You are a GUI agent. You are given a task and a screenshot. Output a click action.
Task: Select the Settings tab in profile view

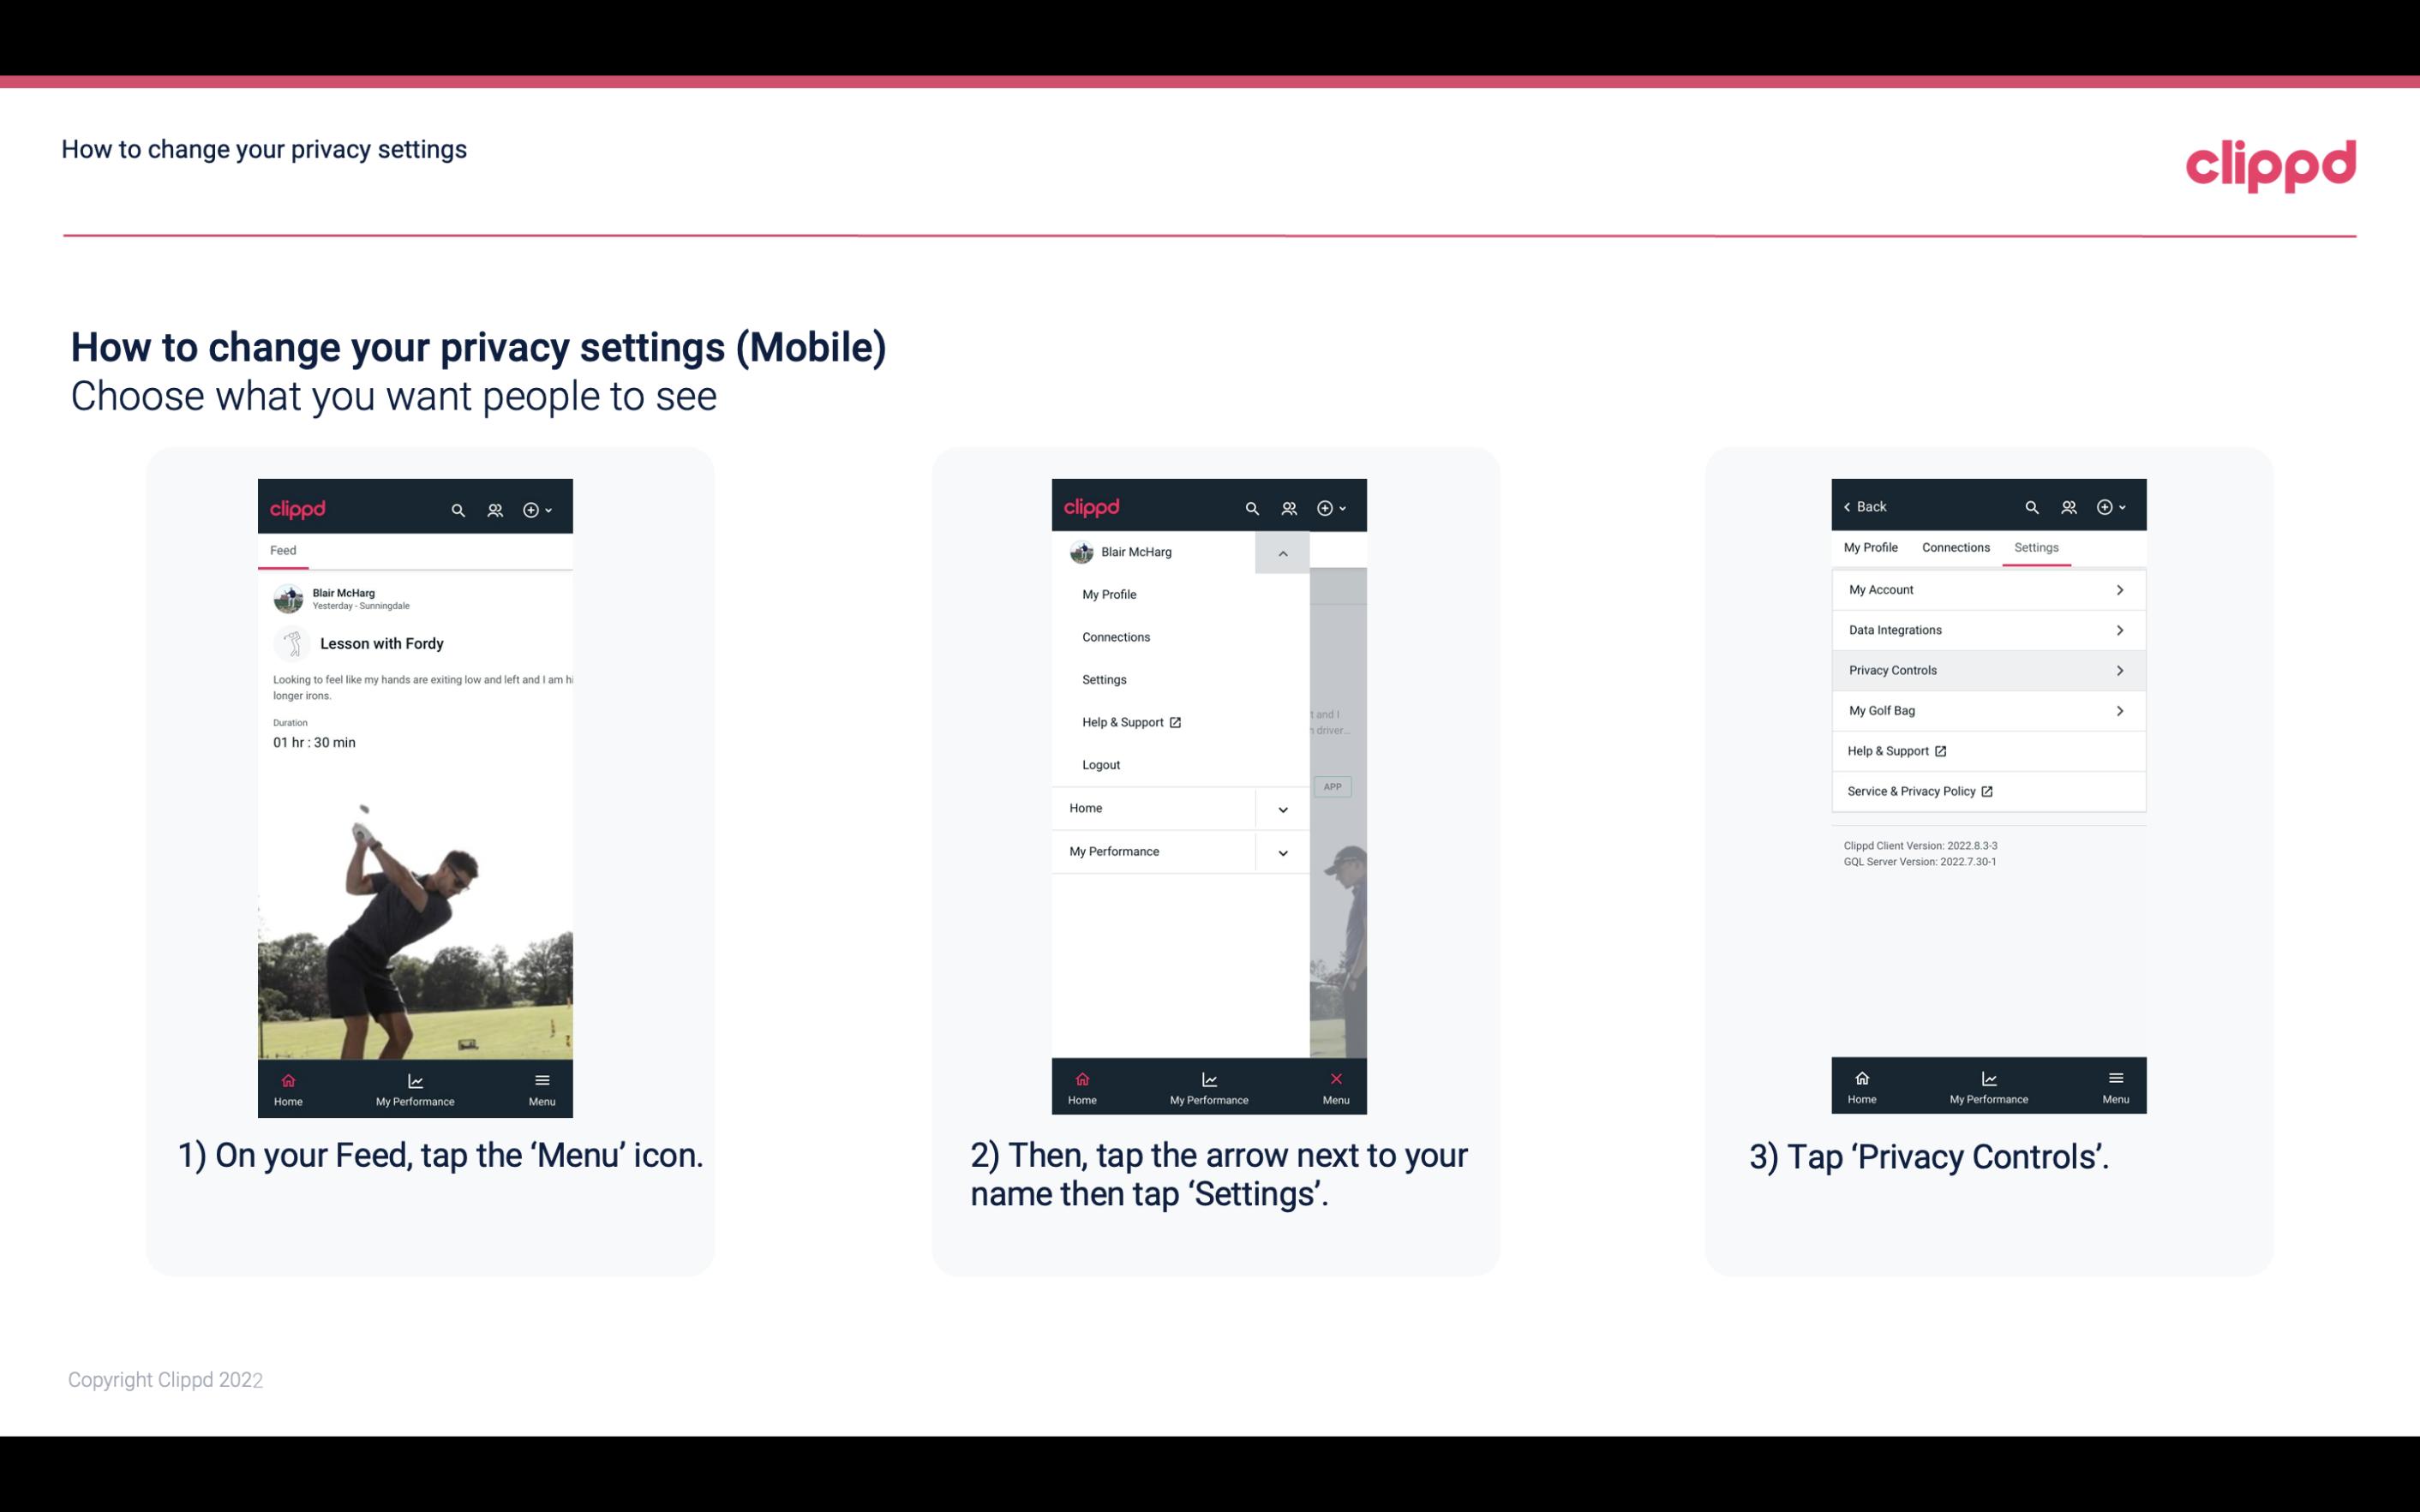[2035, 547]
